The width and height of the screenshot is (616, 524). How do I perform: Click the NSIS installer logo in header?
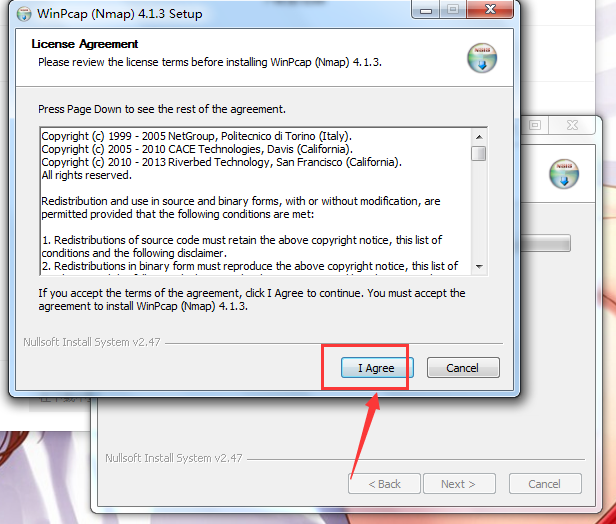tap(482, 58)
